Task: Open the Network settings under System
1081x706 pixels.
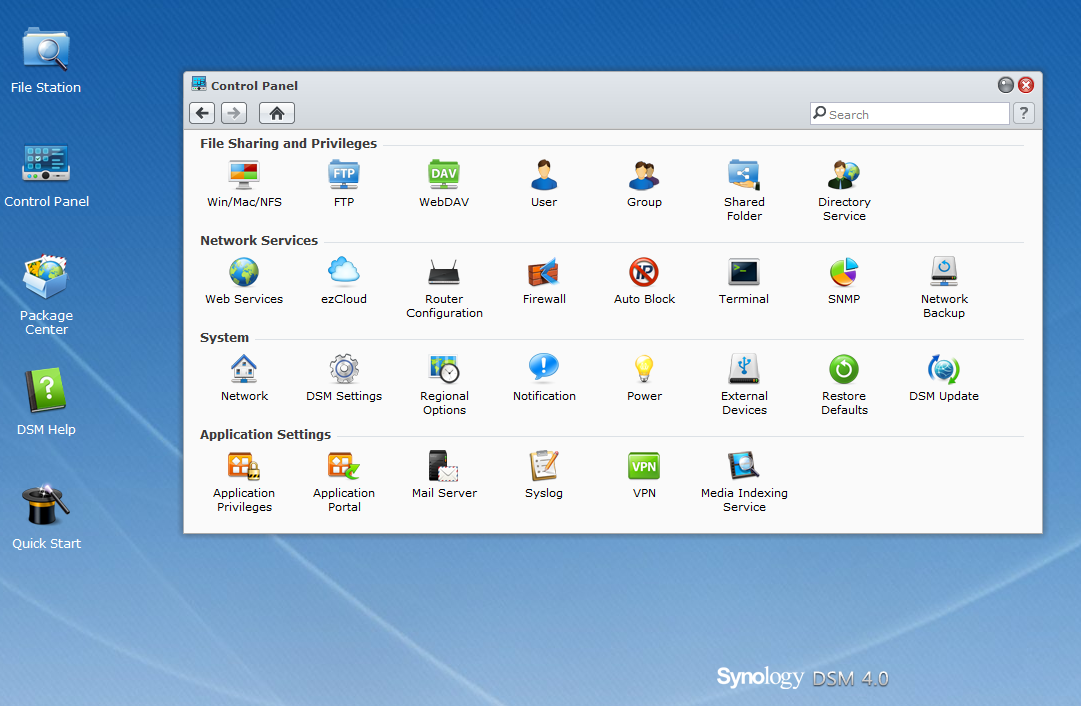Action: (244, 378)
